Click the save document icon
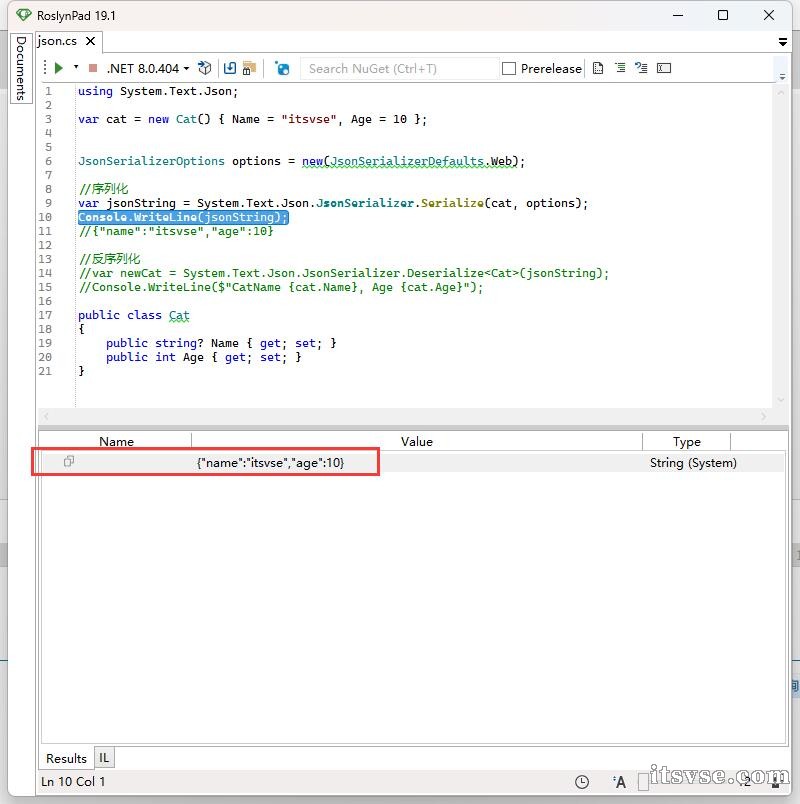The width and height of the screenshot is (800, 804). [x=230, y=68]
